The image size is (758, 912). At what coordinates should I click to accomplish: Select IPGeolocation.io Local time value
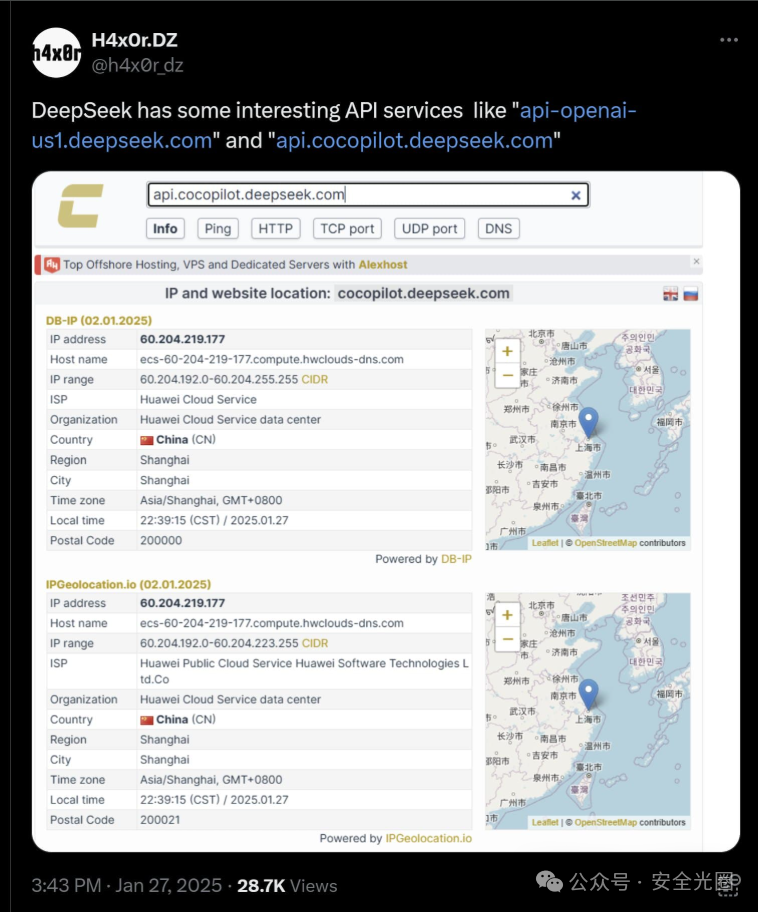point(214,800)
